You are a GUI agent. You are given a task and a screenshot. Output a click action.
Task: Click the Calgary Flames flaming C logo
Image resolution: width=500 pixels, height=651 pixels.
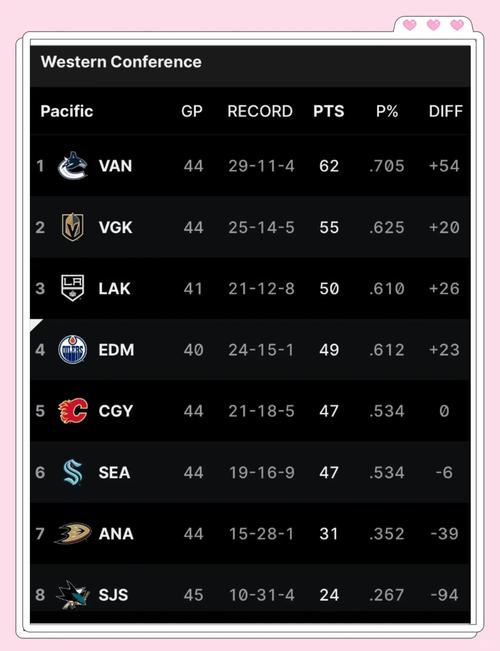coord(73,411)
